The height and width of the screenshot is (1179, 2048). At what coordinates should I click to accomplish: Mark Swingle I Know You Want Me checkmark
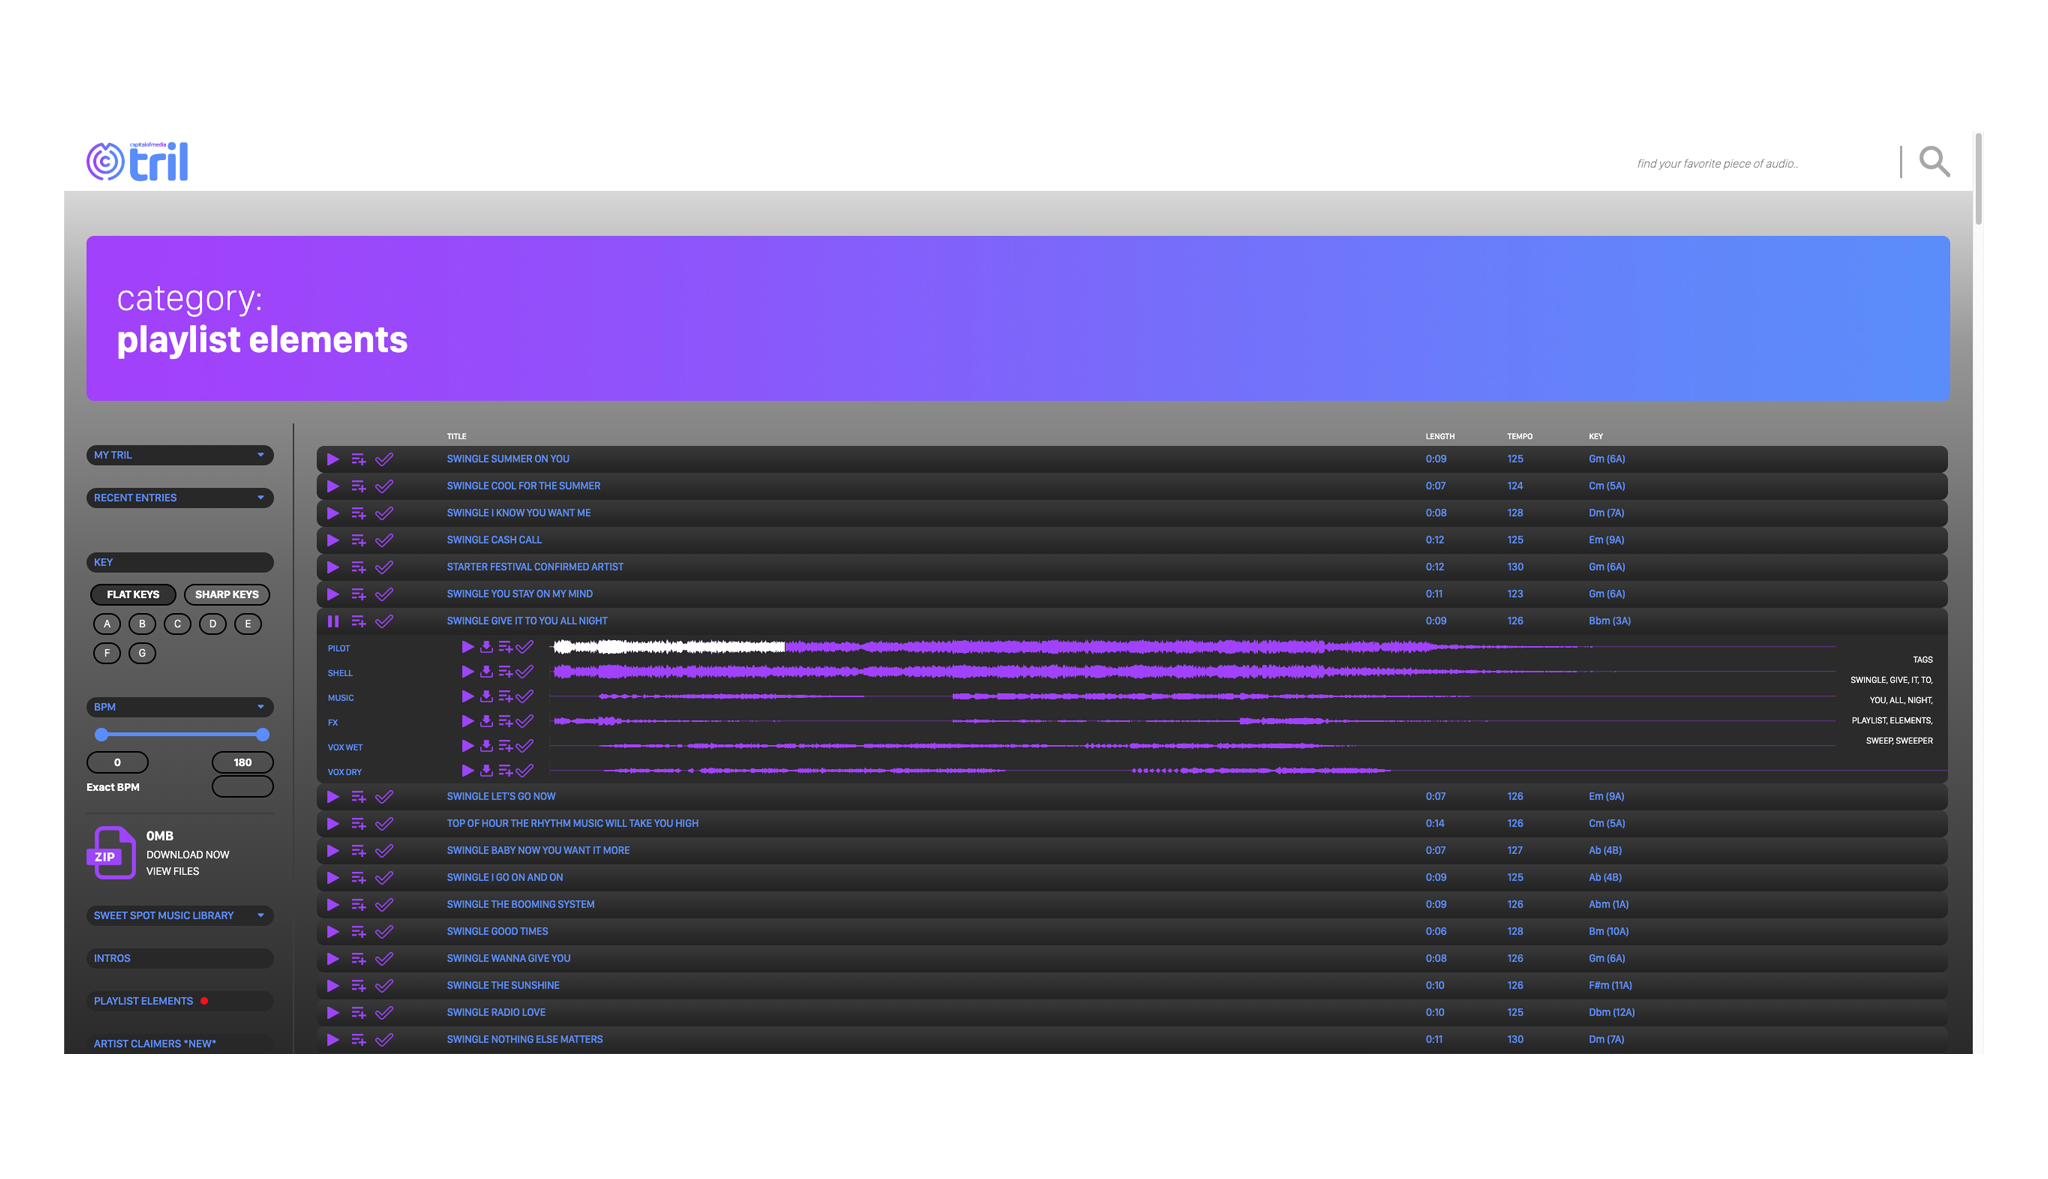(x=384, y=513)
